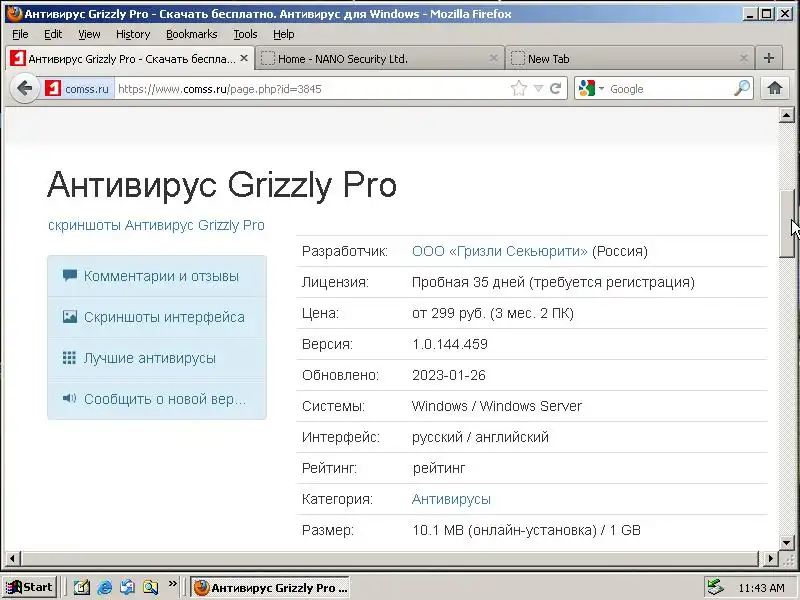Image resolution: width=800 pixels, height=600 pixels.
Task: Open the ООО «Гризли Секьюрити» developer link
Action: [x=499, y=251]
